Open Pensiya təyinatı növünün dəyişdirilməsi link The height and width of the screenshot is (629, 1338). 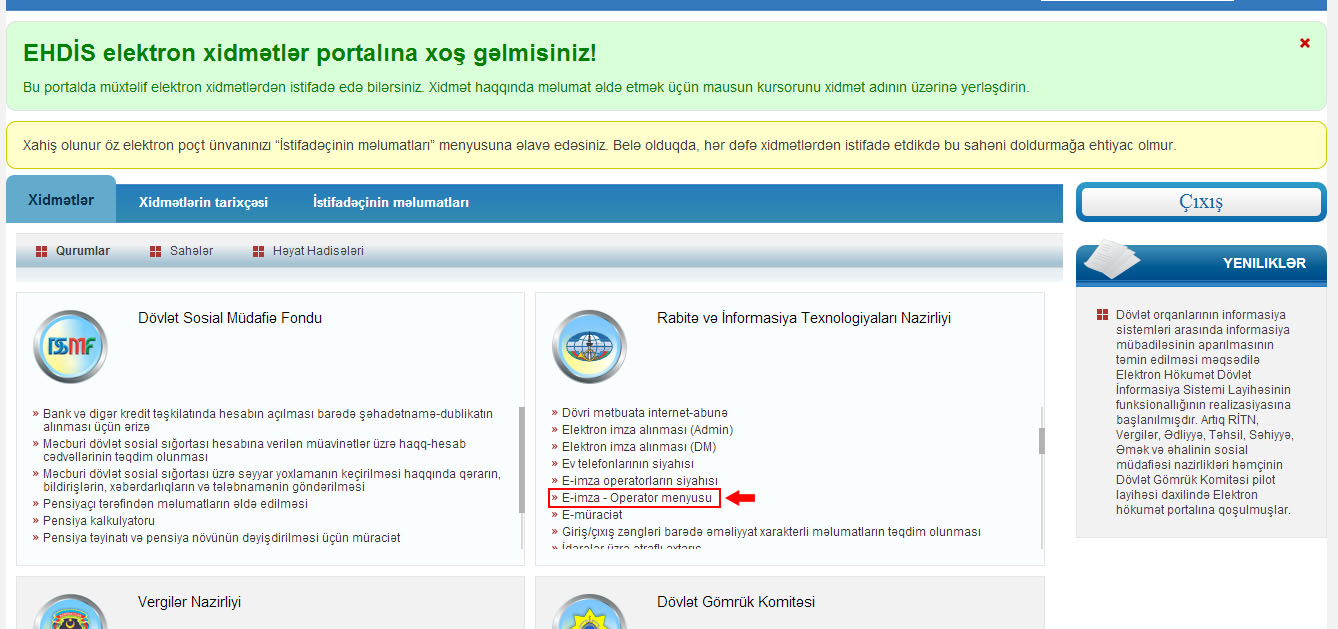(221, 538)
